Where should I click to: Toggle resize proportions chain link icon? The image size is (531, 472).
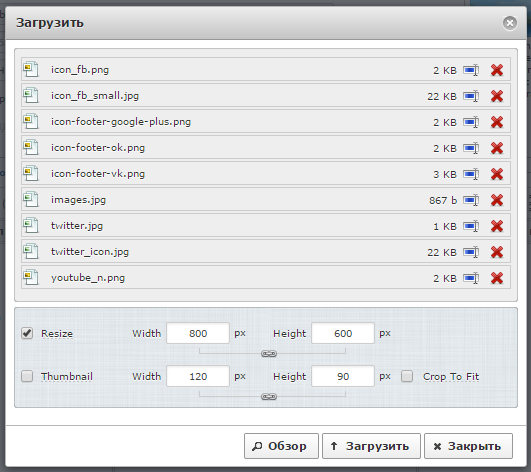pyautogui.click(x=269, y=354)
